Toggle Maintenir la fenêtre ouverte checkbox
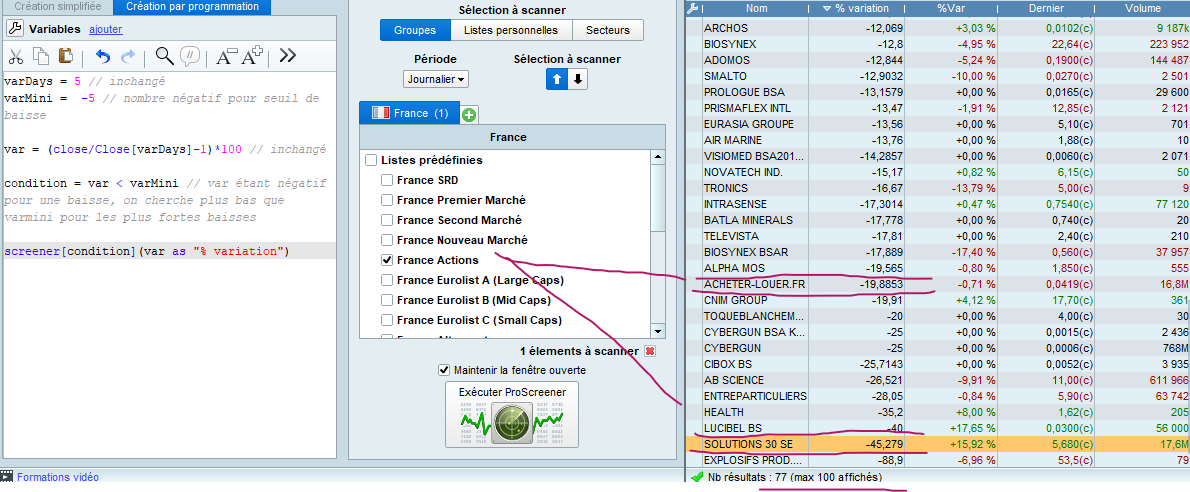 (444, 371)
